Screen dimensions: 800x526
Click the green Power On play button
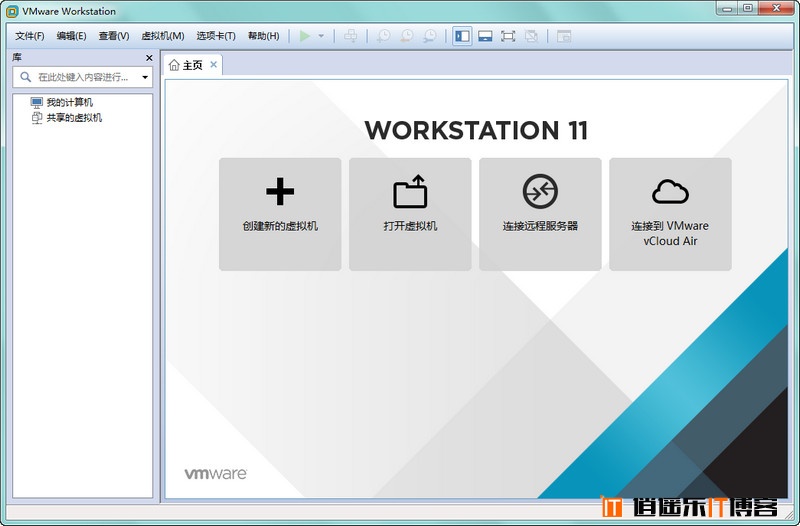305,36
